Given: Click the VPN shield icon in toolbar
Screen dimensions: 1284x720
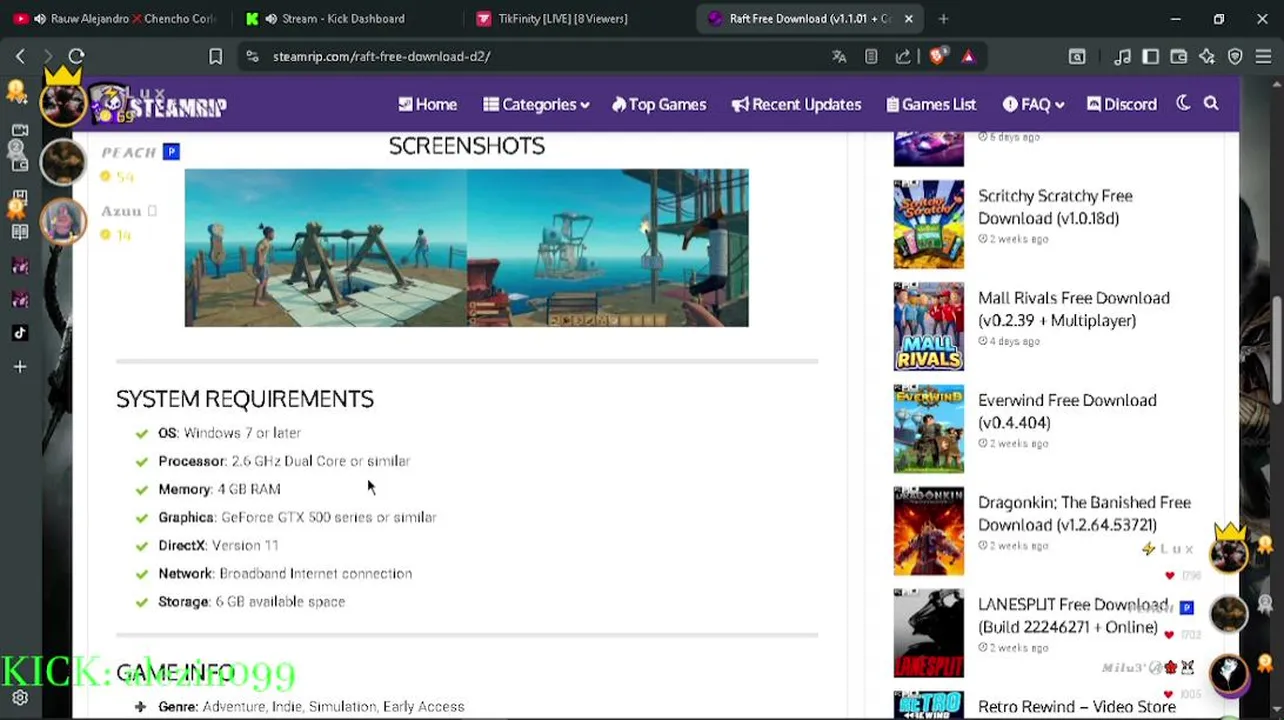Looking at the screenshot, I should (x=1235, y=57).
